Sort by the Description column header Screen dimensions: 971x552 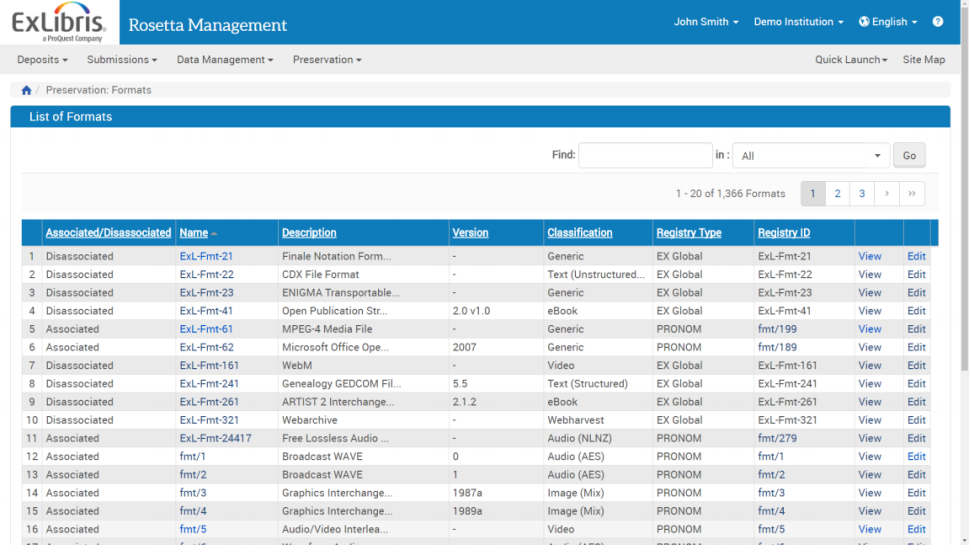[309, 233]
